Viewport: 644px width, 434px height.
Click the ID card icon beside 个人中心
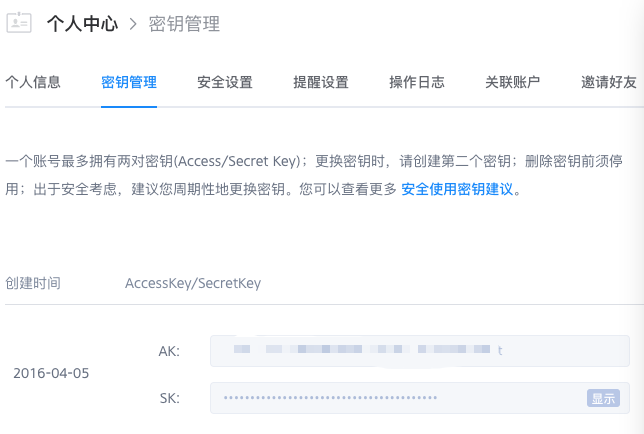20,23
